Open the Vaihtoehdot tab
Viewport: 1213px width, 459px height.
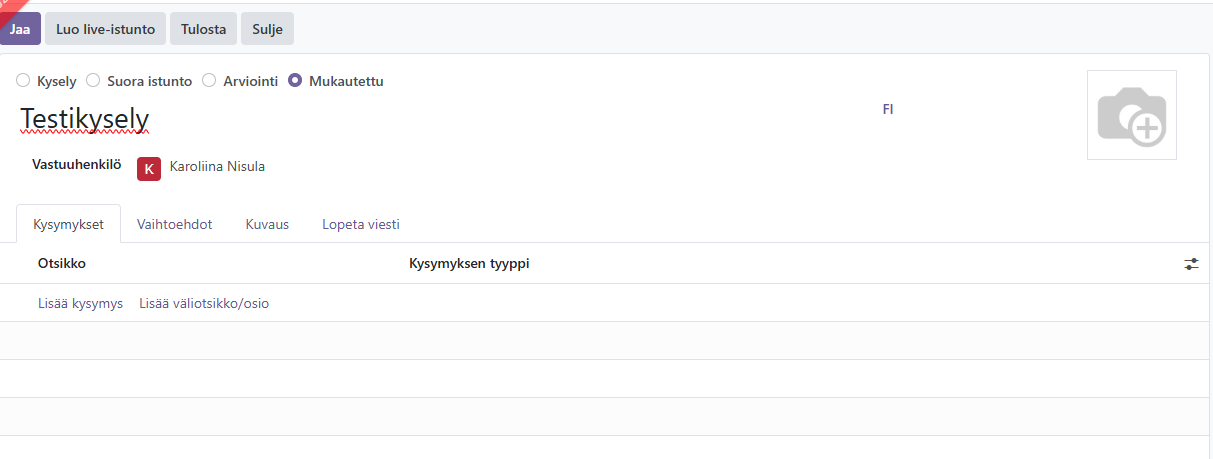(174, 224)
